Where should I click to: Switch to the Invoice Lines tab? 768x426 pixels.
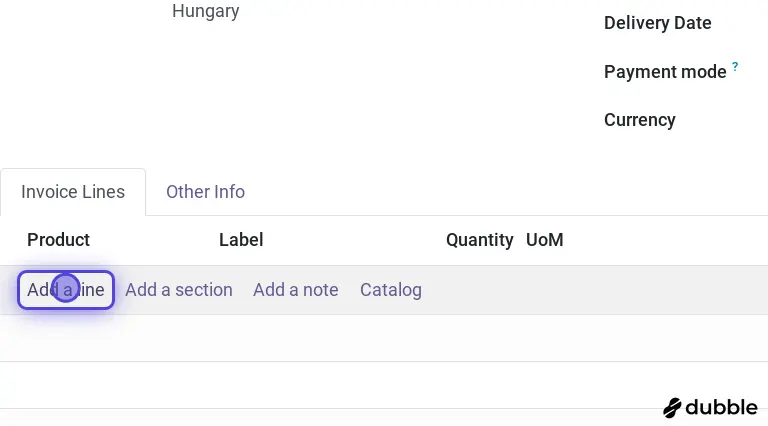73,192
